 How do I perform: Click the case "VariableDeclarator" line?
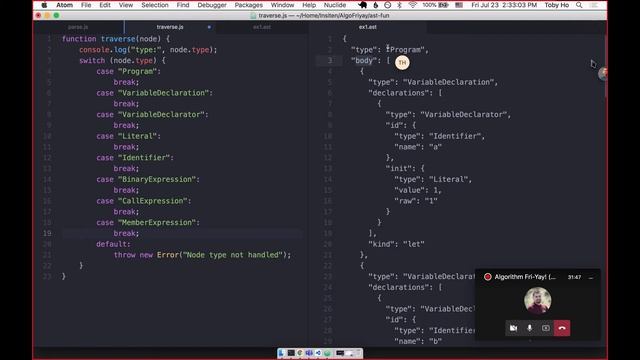pyautogui.click(x=152, y=115)
